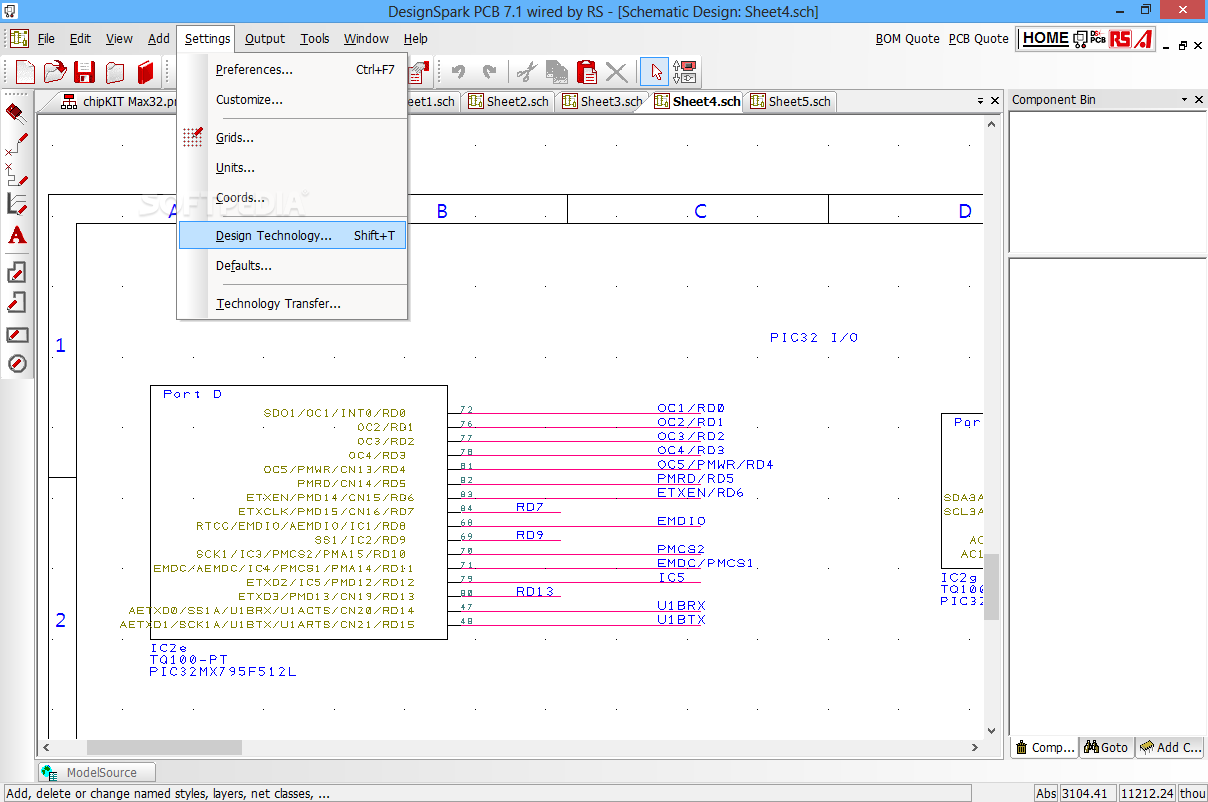Click the PIC32MX795F512L component name
Screen dimensions: 1208x802
click(223, 672)
